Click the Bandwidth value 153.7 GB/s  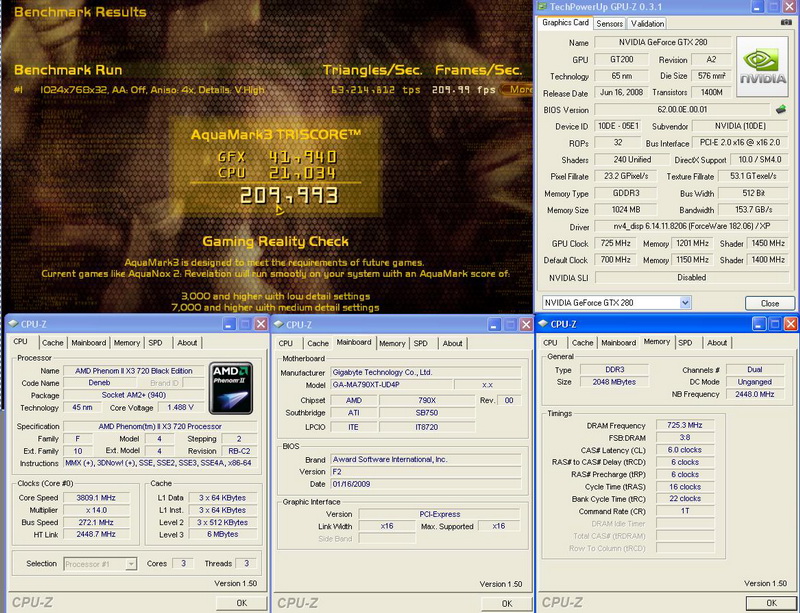pyautogui.click(x=753, y=210)
